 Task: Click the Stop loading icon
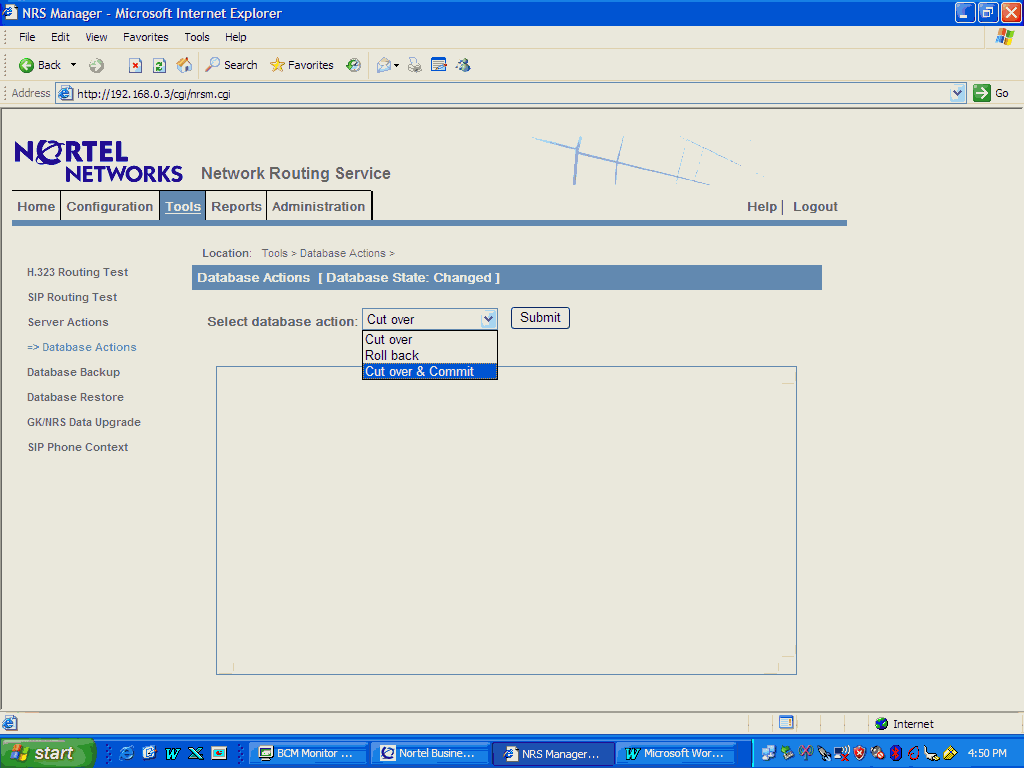pyautogui.click(x=135, y=65)
